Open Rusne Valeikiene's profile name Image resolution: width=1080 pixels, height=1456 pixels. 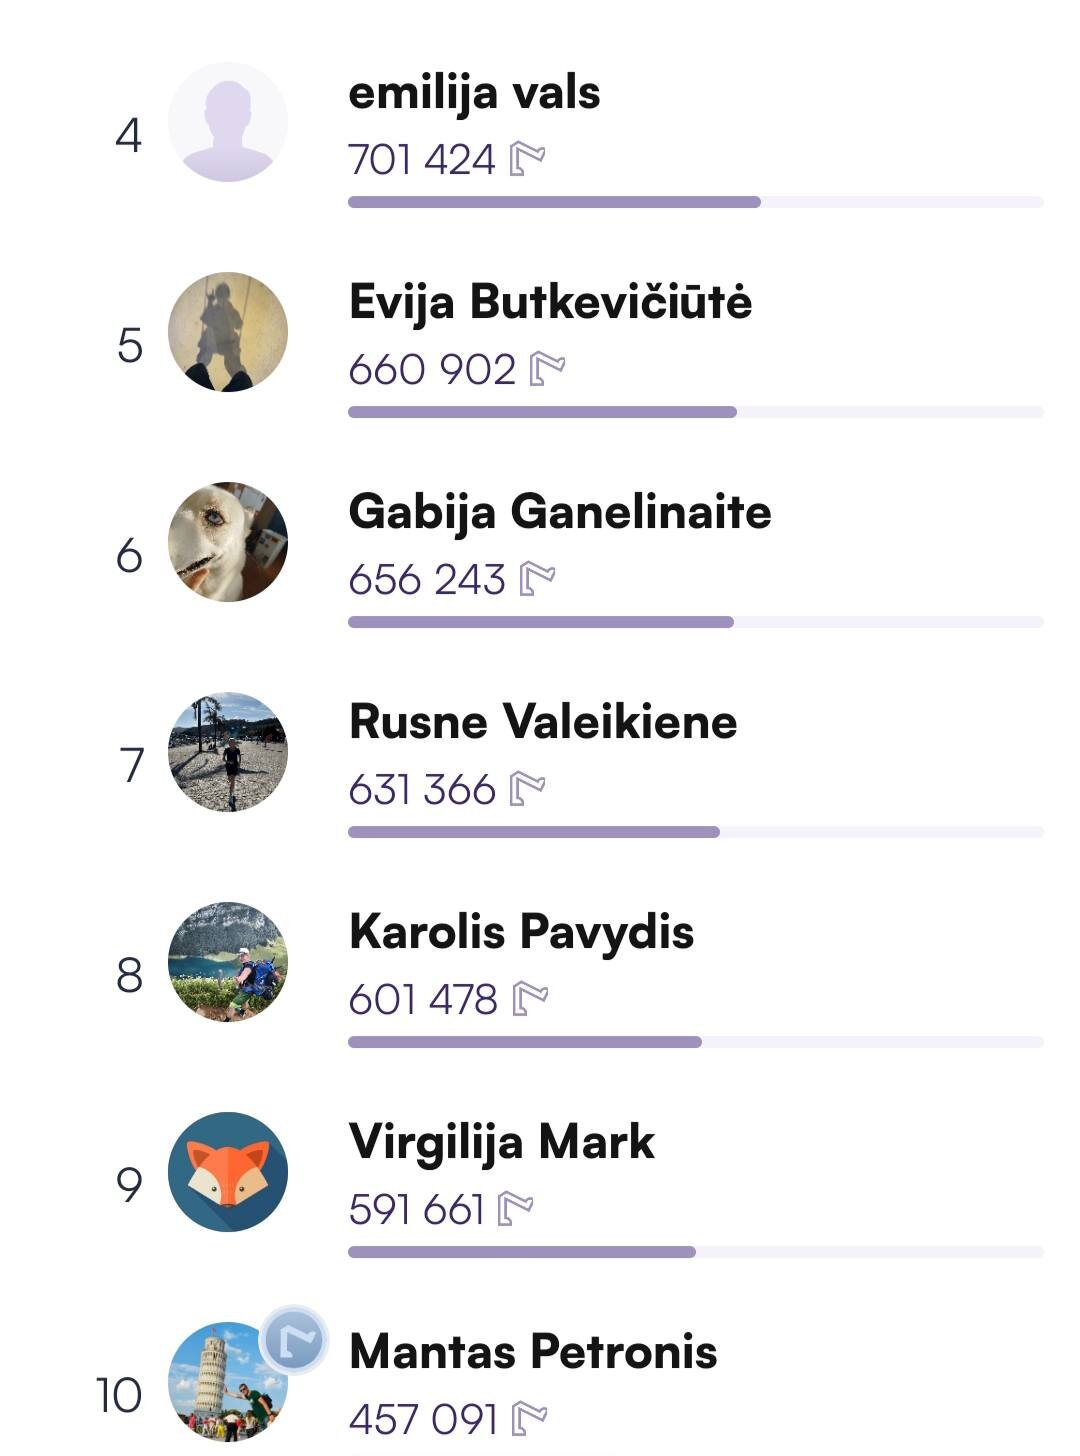pos(543,722)
